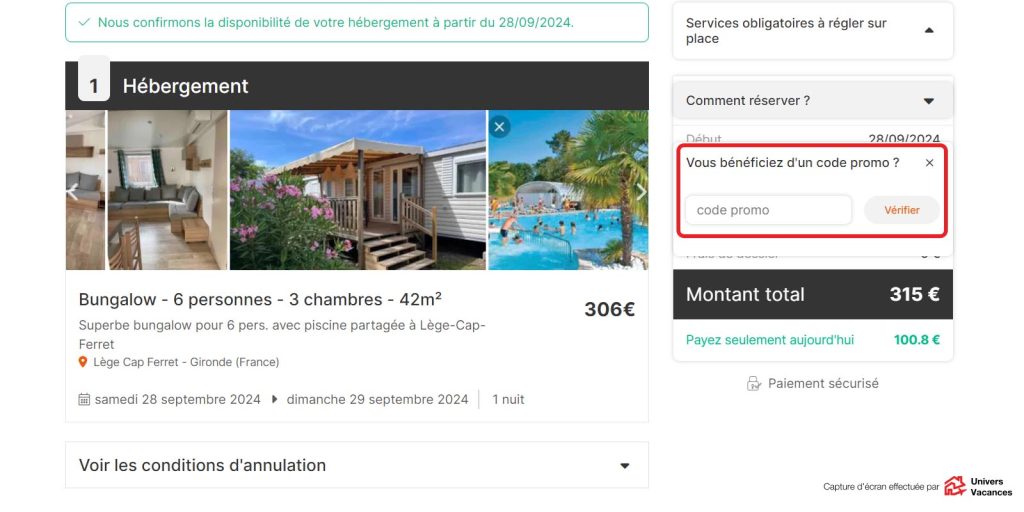The width and height of the screenshot is (1024, 512).
Task: Click Payez seulement aujourd'hui text
Action: [x=770, y=340]
